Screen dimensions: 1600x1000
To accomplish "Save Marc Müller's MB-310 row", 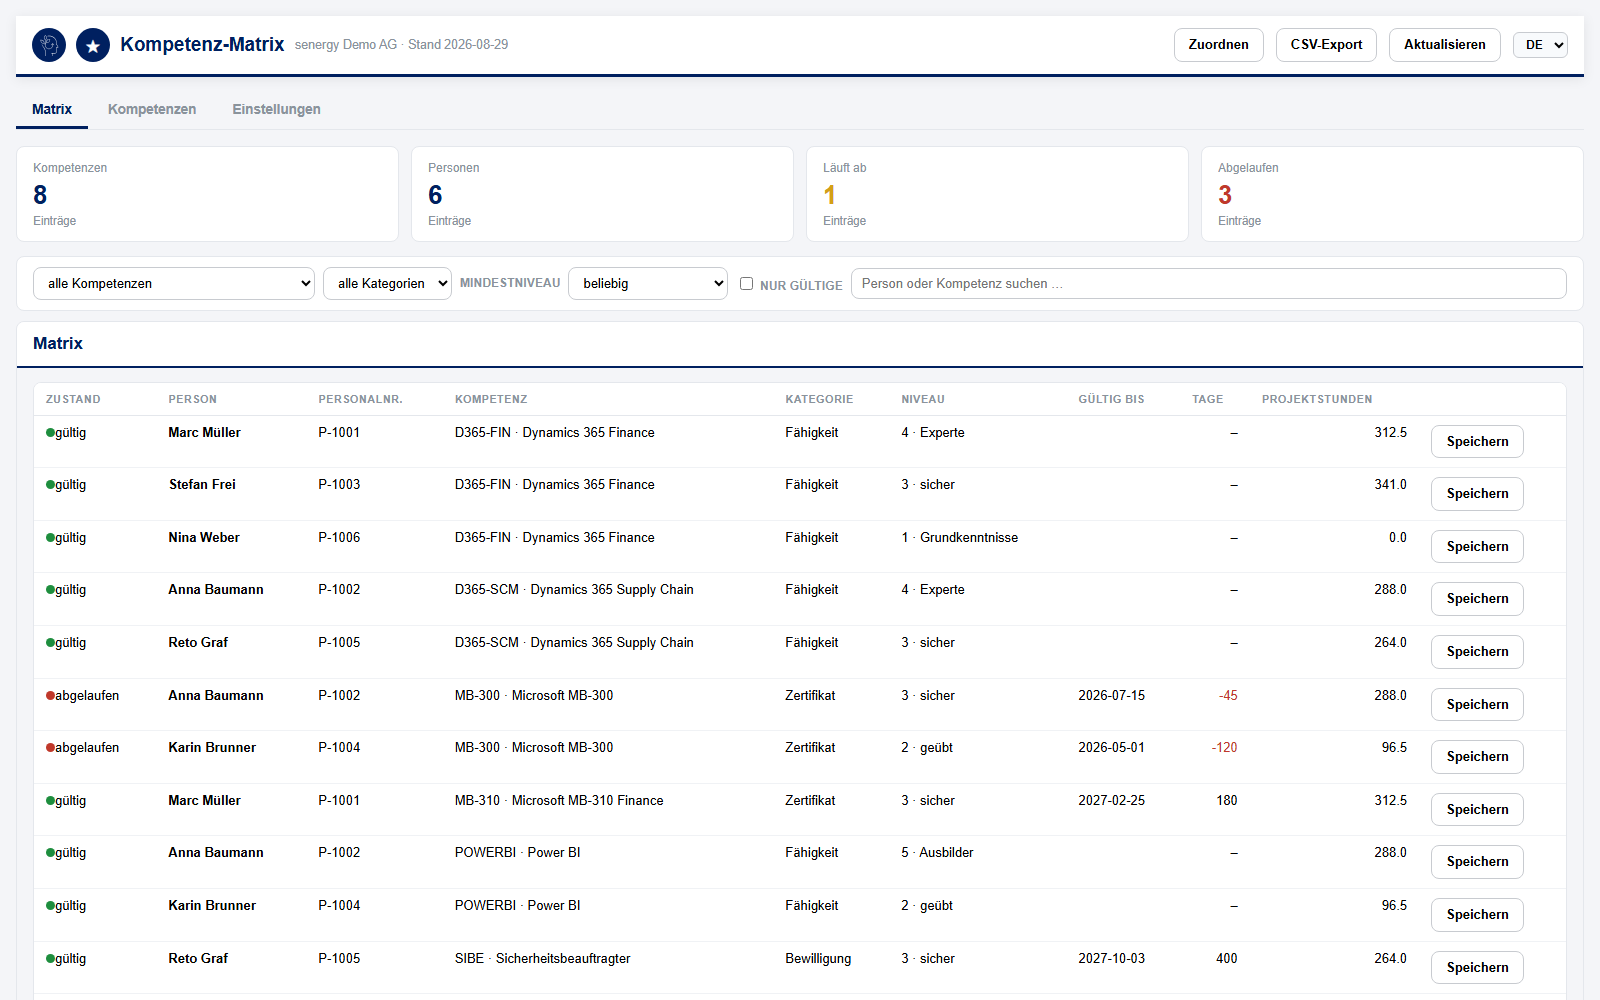I will (x=1477, y=810).
